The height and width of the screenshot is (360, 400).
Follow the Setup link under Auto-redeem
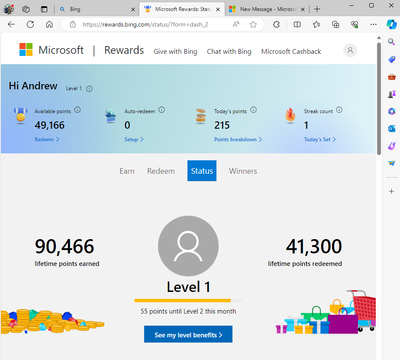point(134,139)
